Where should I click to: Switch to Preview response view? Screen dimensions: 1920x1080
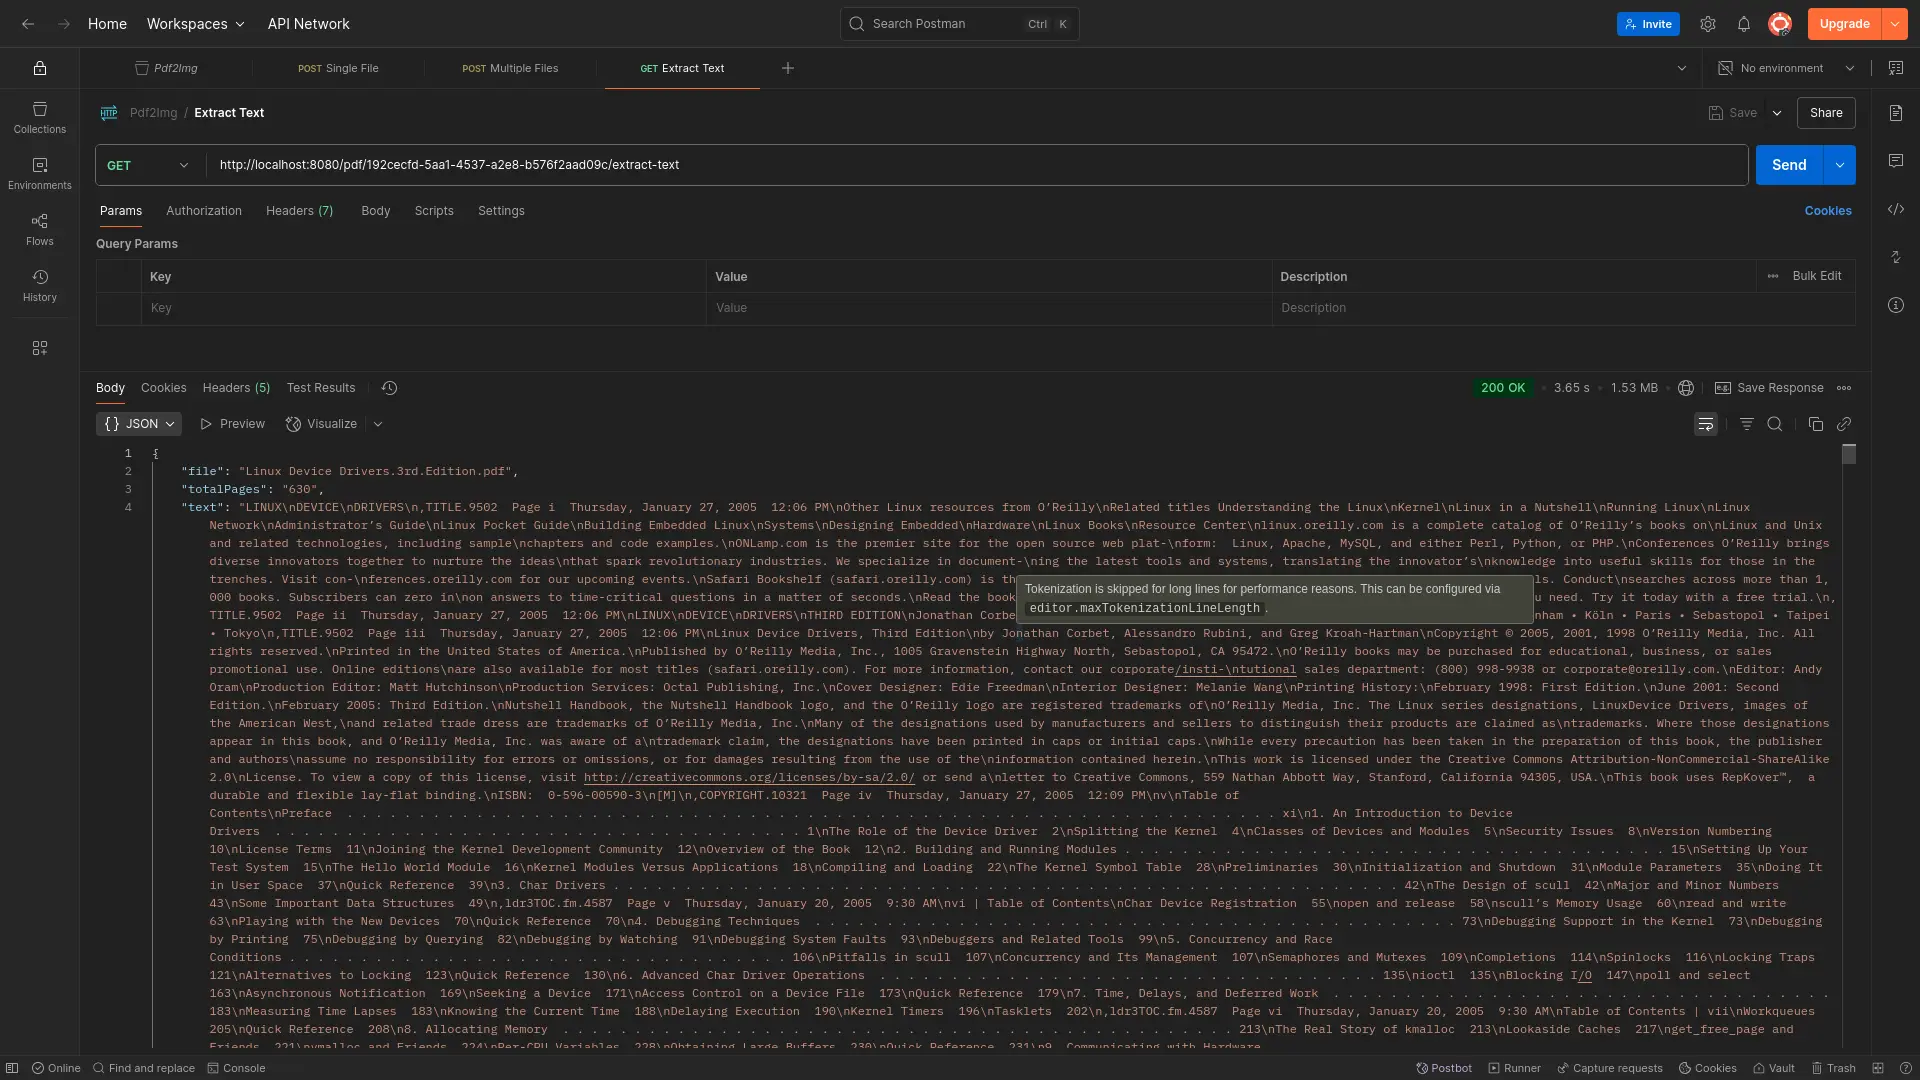click(233, 424)
